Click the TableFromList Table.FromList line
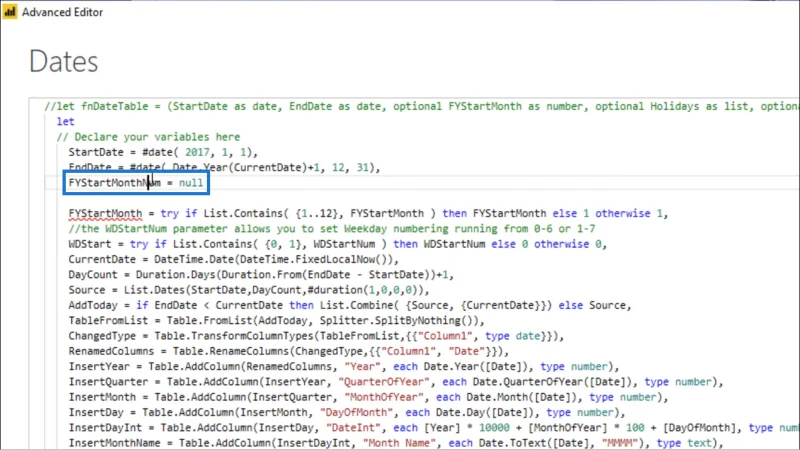Viewport: 800px width, 450px height. click(276, 320)
